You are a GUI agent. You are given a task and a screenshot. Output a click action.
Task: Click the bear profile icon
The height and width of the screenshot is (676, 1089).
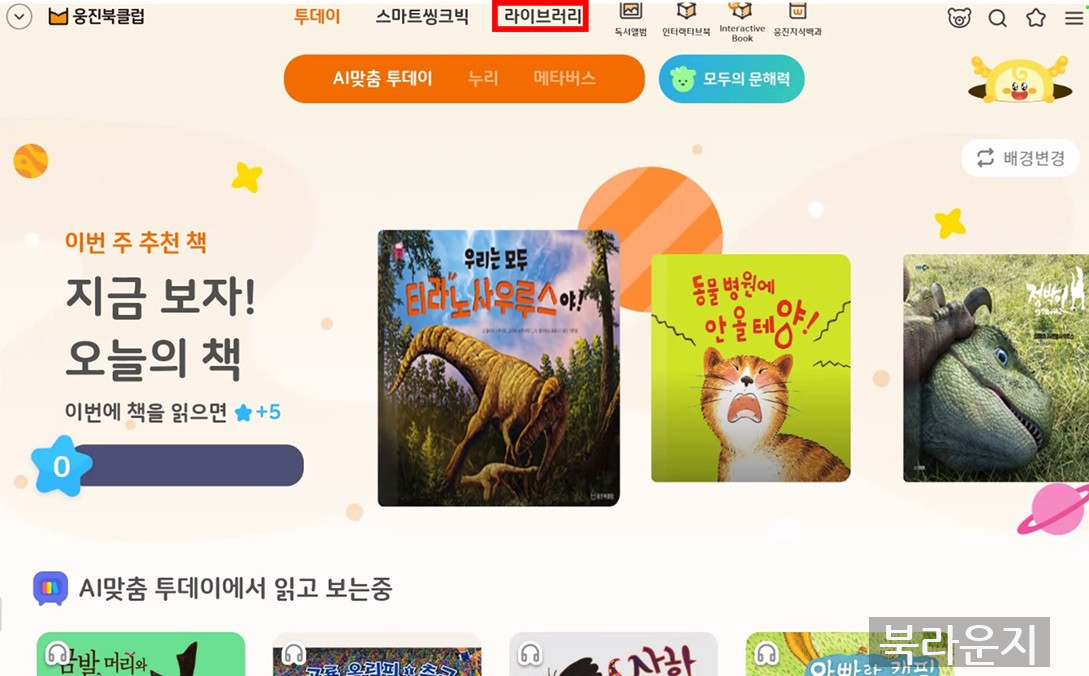click(959, 17)
